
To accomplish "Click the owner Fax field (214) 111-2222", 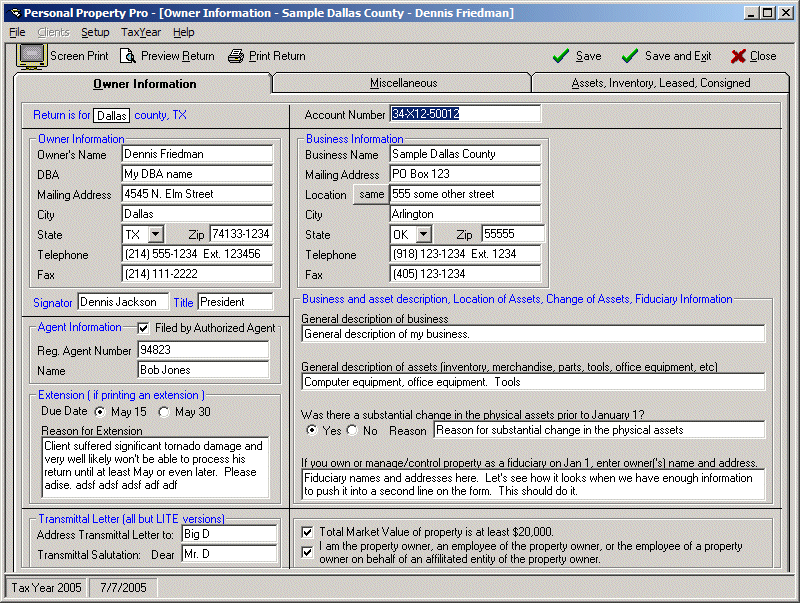I will pyautogui.click(x=197, y=274).
